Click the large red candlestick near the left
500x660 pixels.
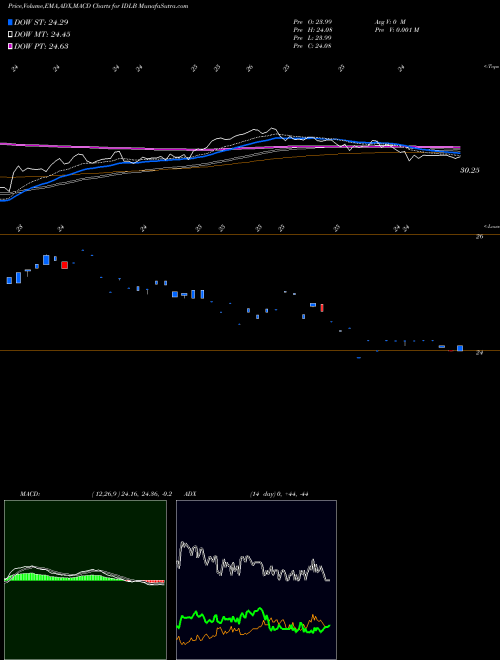(64, 265)
